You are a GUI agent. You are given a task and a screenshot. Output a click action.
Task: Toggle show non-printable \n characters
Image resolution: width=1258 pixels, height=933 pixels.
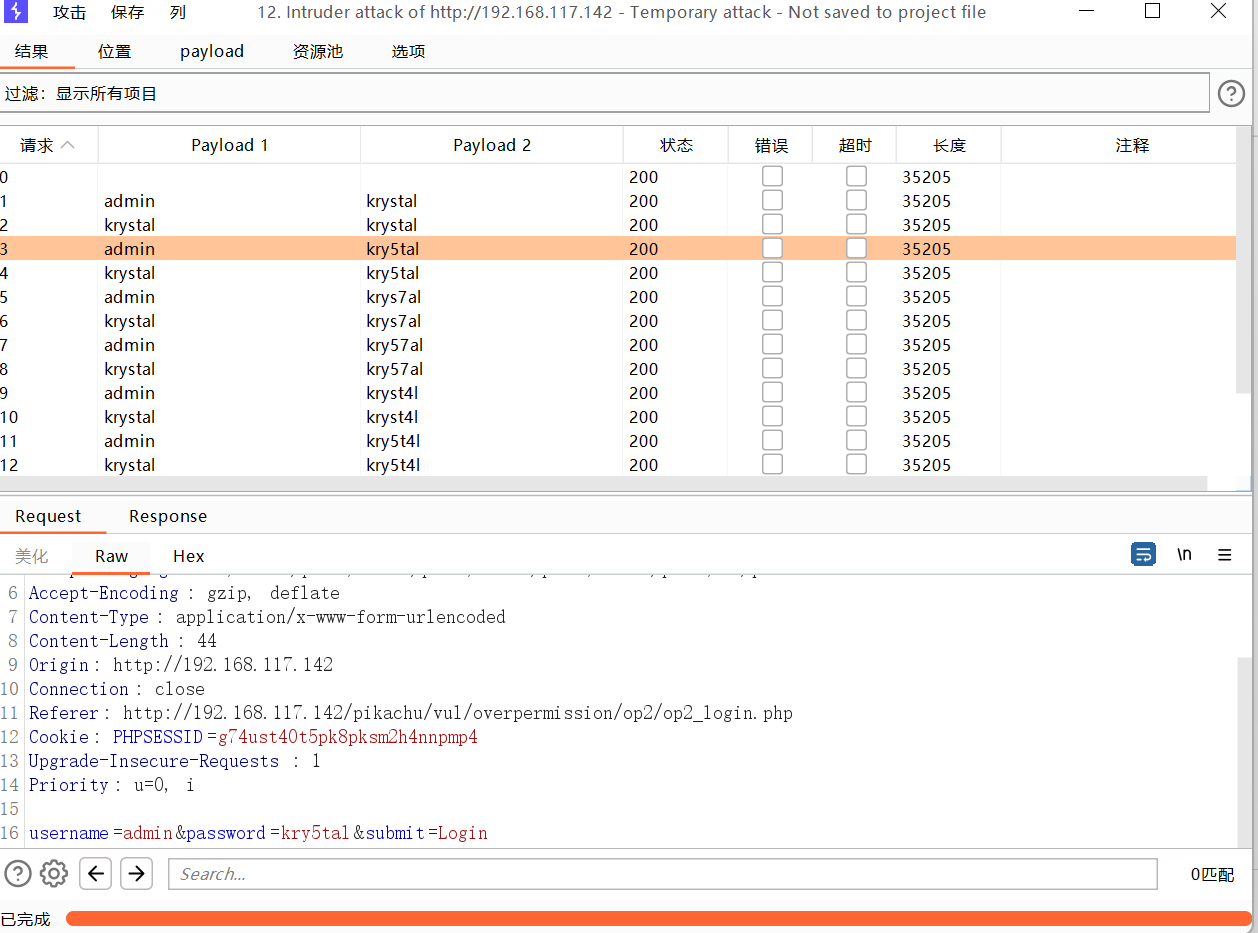[x=1184, y=554]
